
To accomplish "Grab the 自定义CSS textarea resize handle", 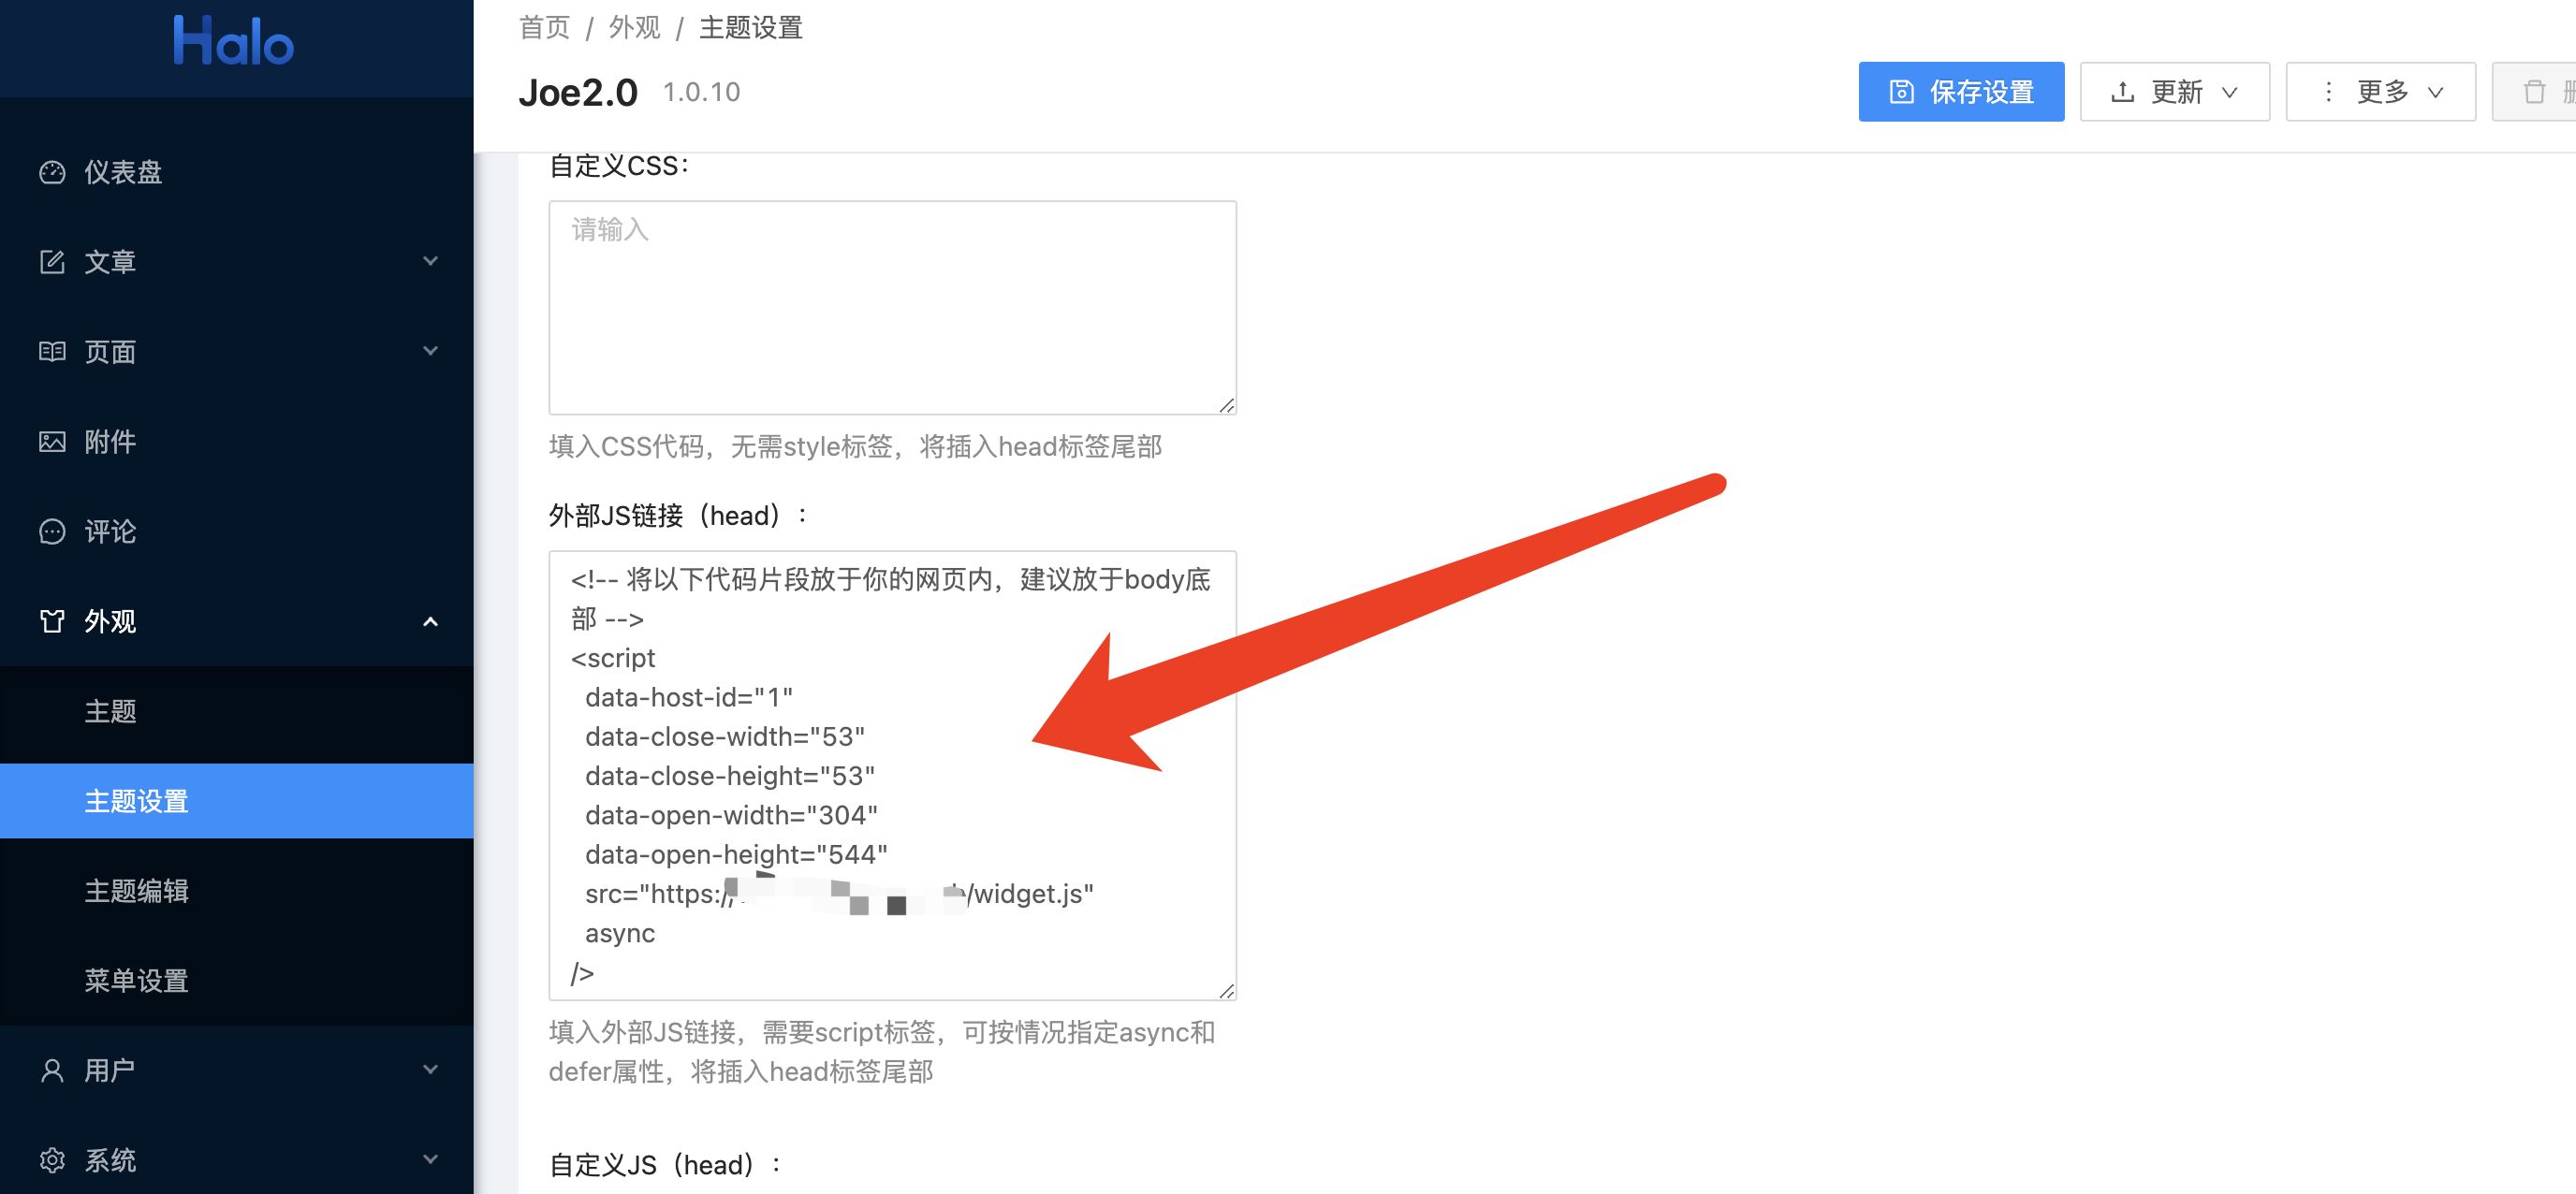I will coord(1226,405).
